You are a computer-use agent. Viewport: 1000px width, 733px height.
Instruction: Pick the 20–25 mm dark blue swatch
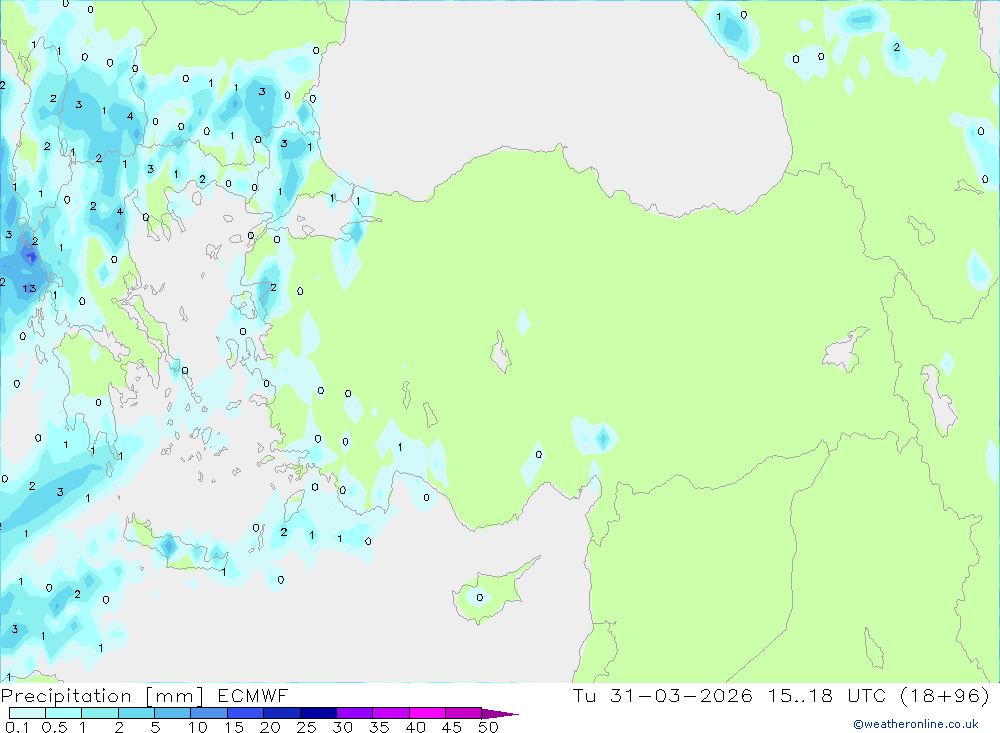click(x=281, y=713)
